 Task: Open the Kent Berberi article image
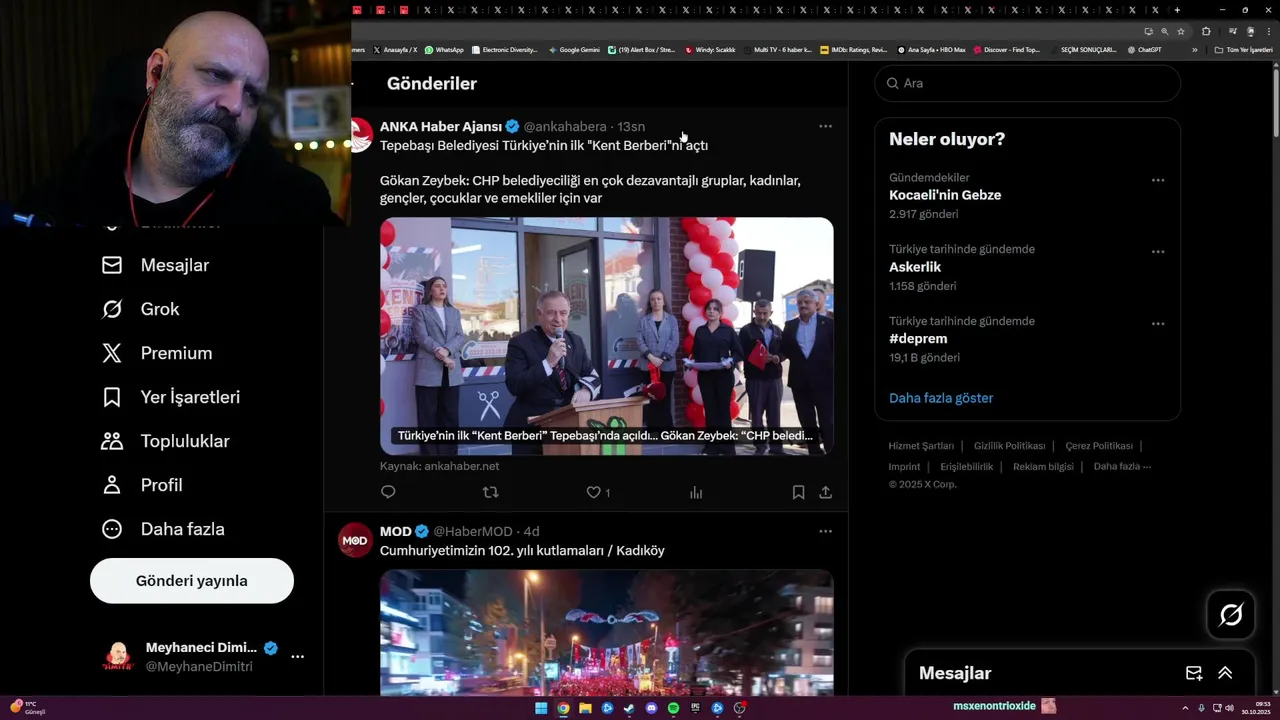pos(606,336)
